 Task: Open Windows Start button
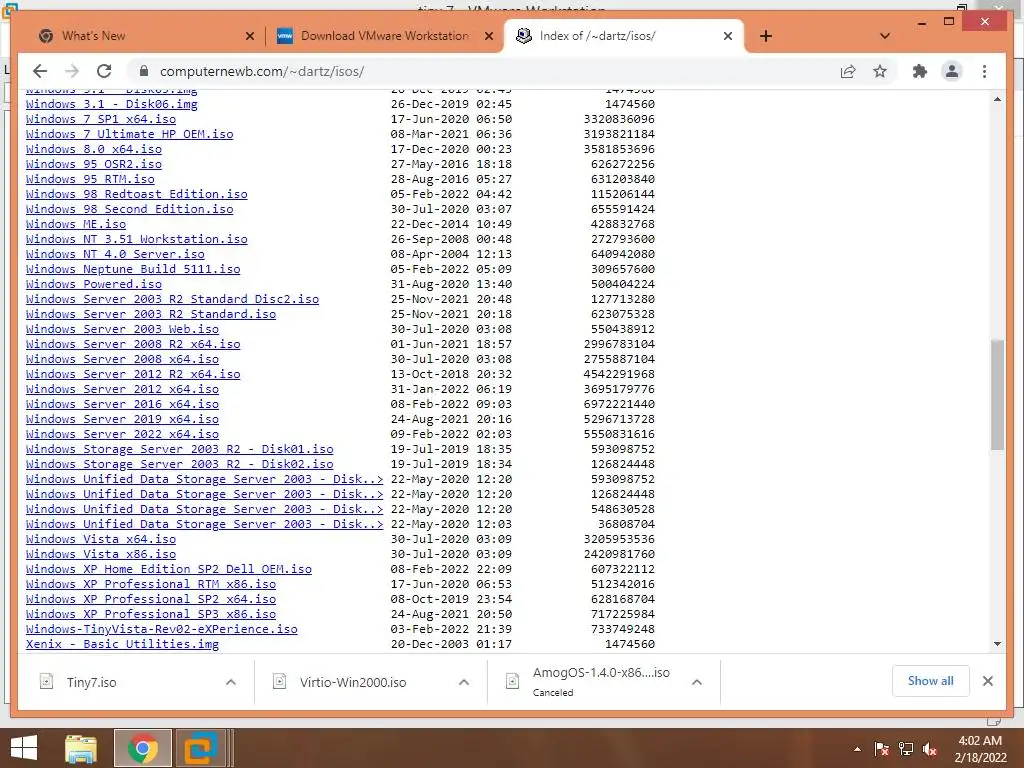point(24,748)
